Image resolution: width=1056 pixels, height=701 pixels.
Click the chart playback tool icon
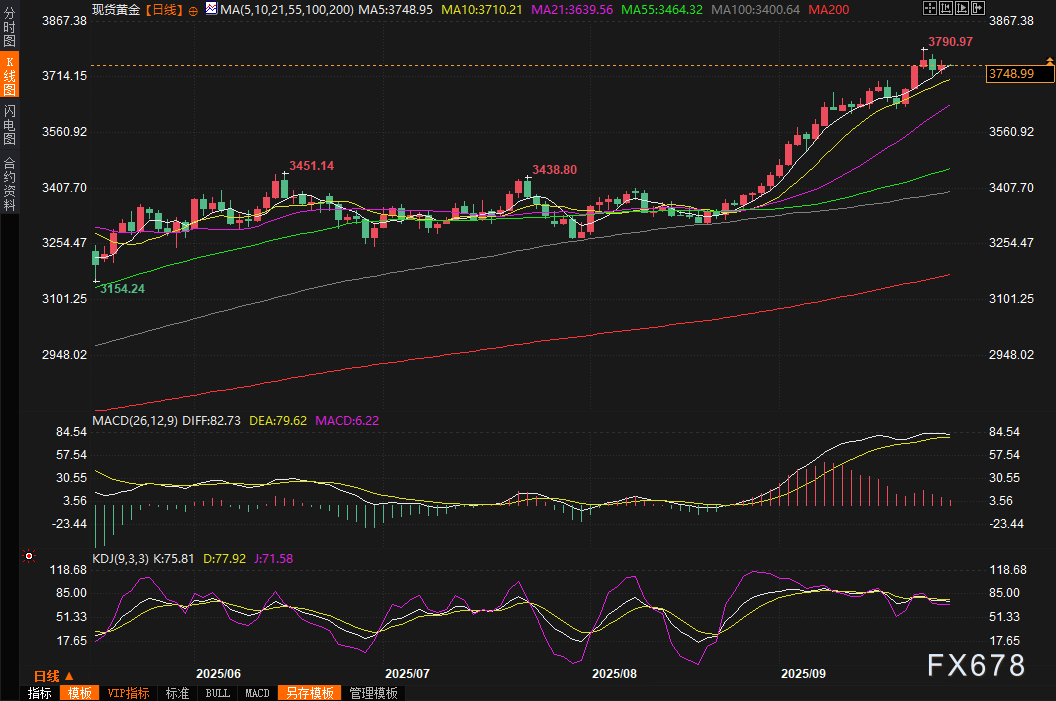(x=963, y=8)
